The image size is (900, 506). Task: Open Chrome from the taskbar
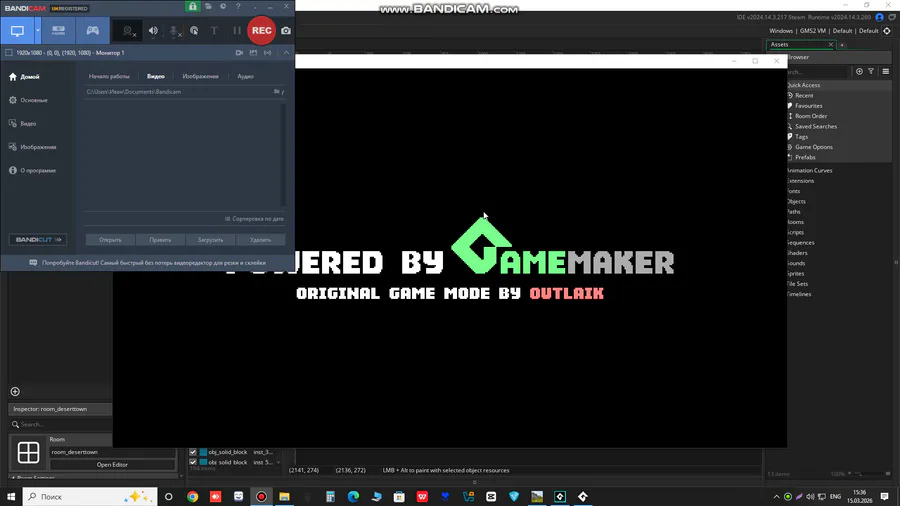pos(192,497)
